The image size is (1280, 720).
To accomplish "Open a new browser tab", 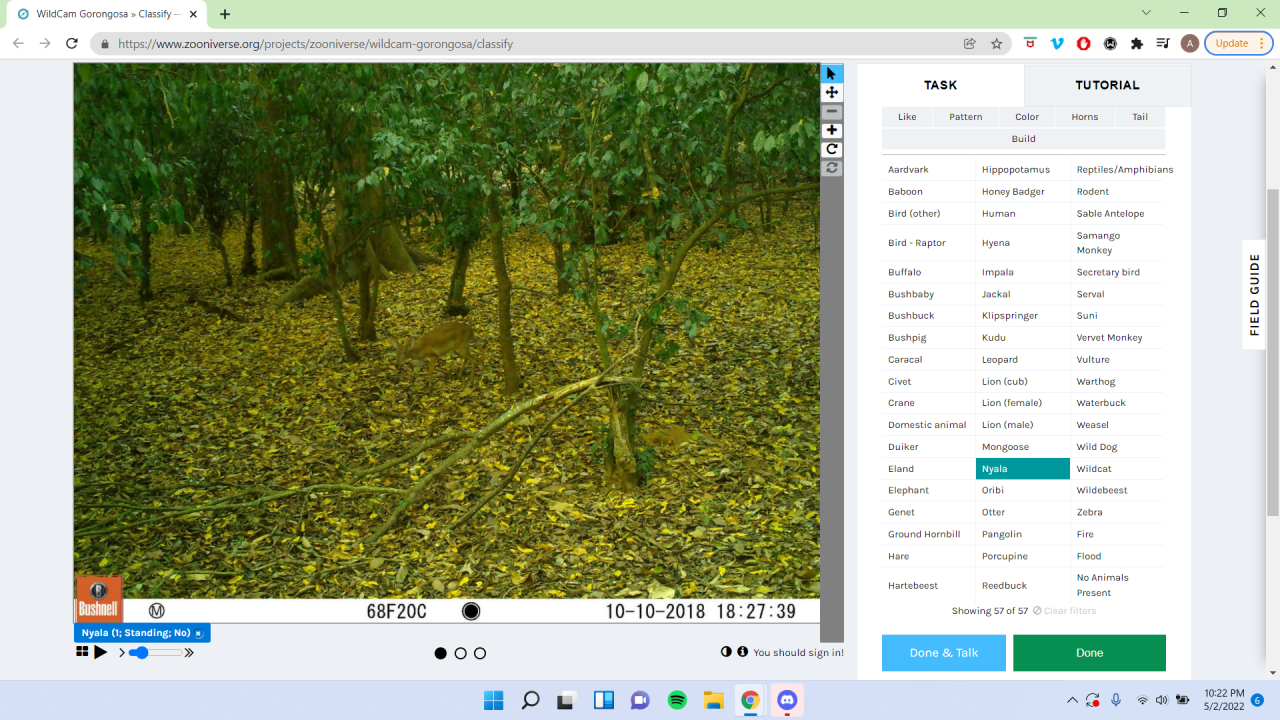I will 225,14.
